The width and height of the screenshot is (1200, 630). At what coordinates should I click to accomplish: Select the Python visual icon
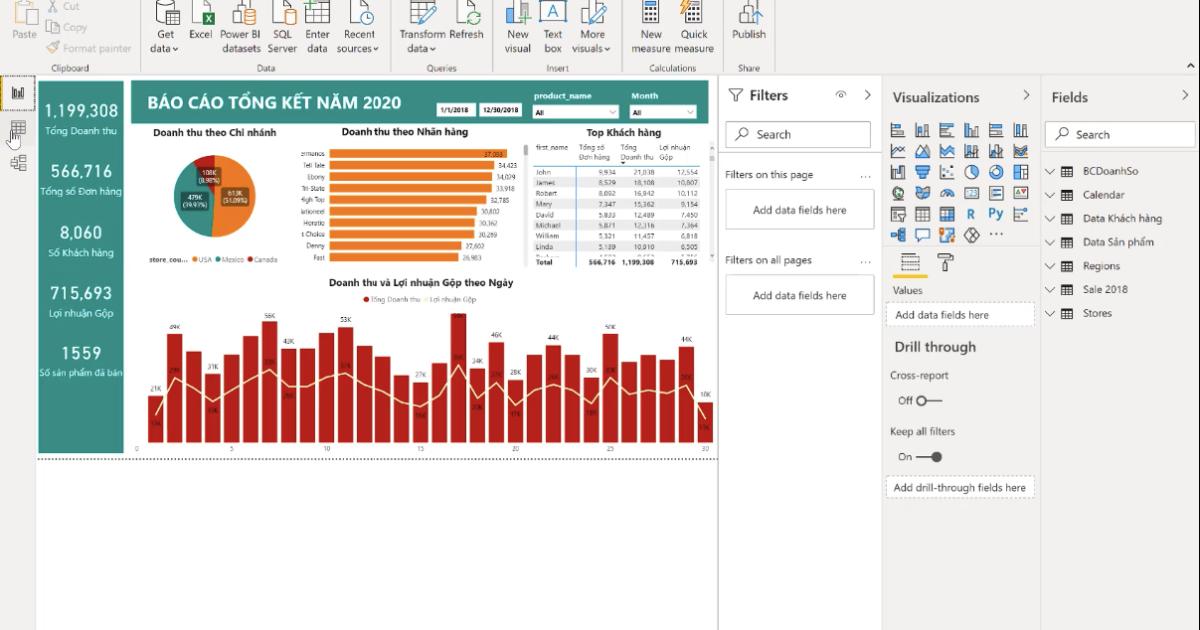(995, 214)
